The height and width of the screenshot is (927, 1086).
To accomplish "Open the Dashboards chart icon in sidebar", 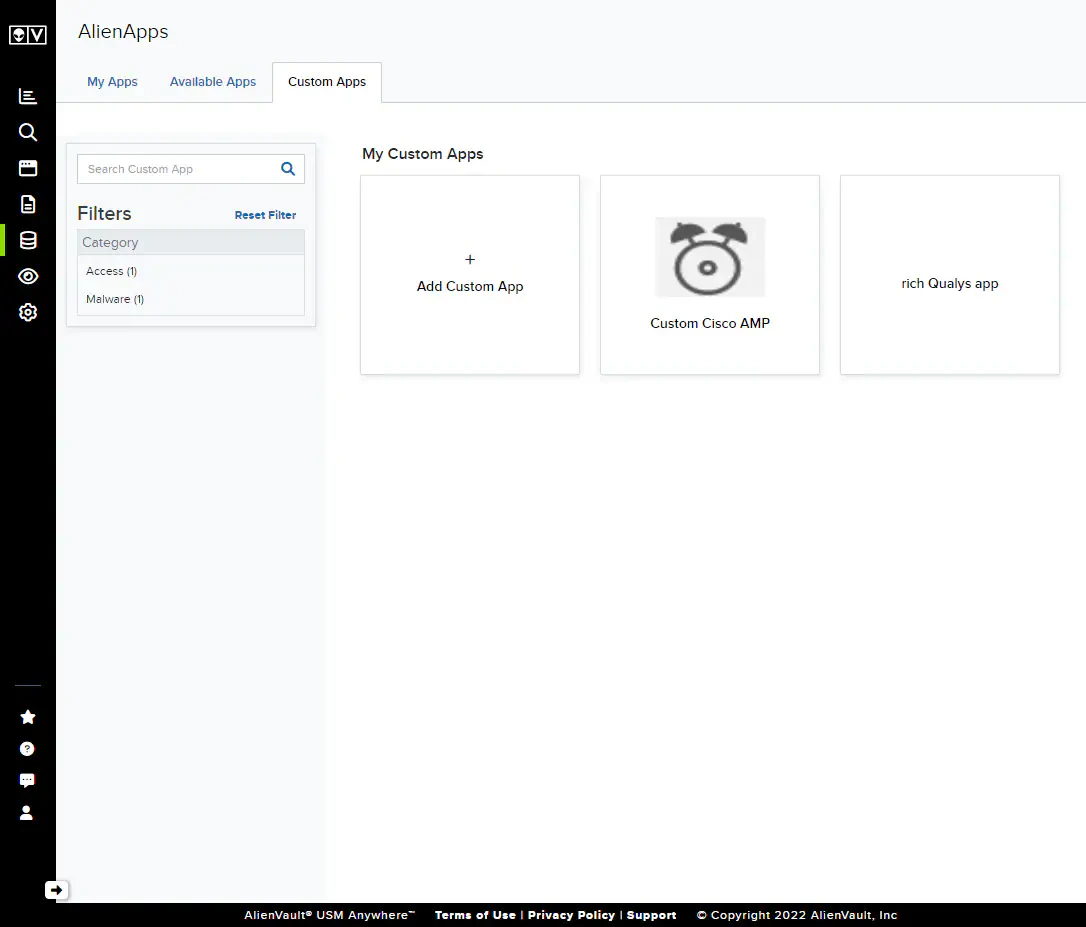I will tap(28, 96).
